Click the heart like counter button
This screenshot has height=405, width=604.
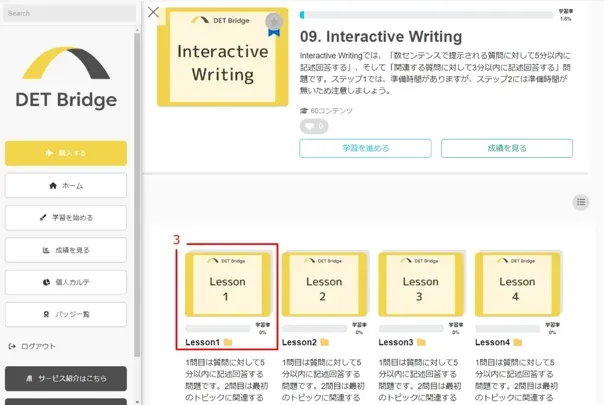[x=314, y=126]
